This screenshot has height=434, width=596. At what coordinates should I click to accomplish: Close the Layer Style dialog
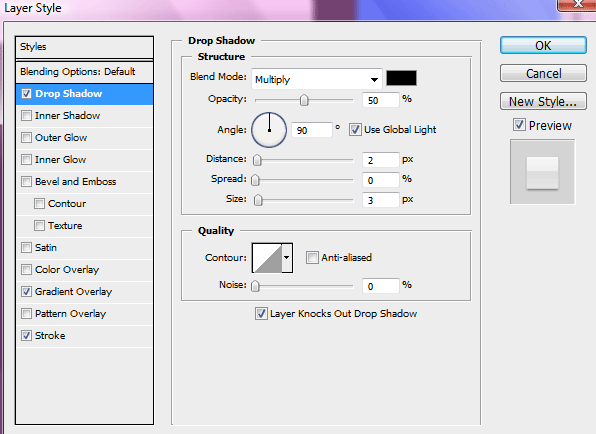[577, 5]
